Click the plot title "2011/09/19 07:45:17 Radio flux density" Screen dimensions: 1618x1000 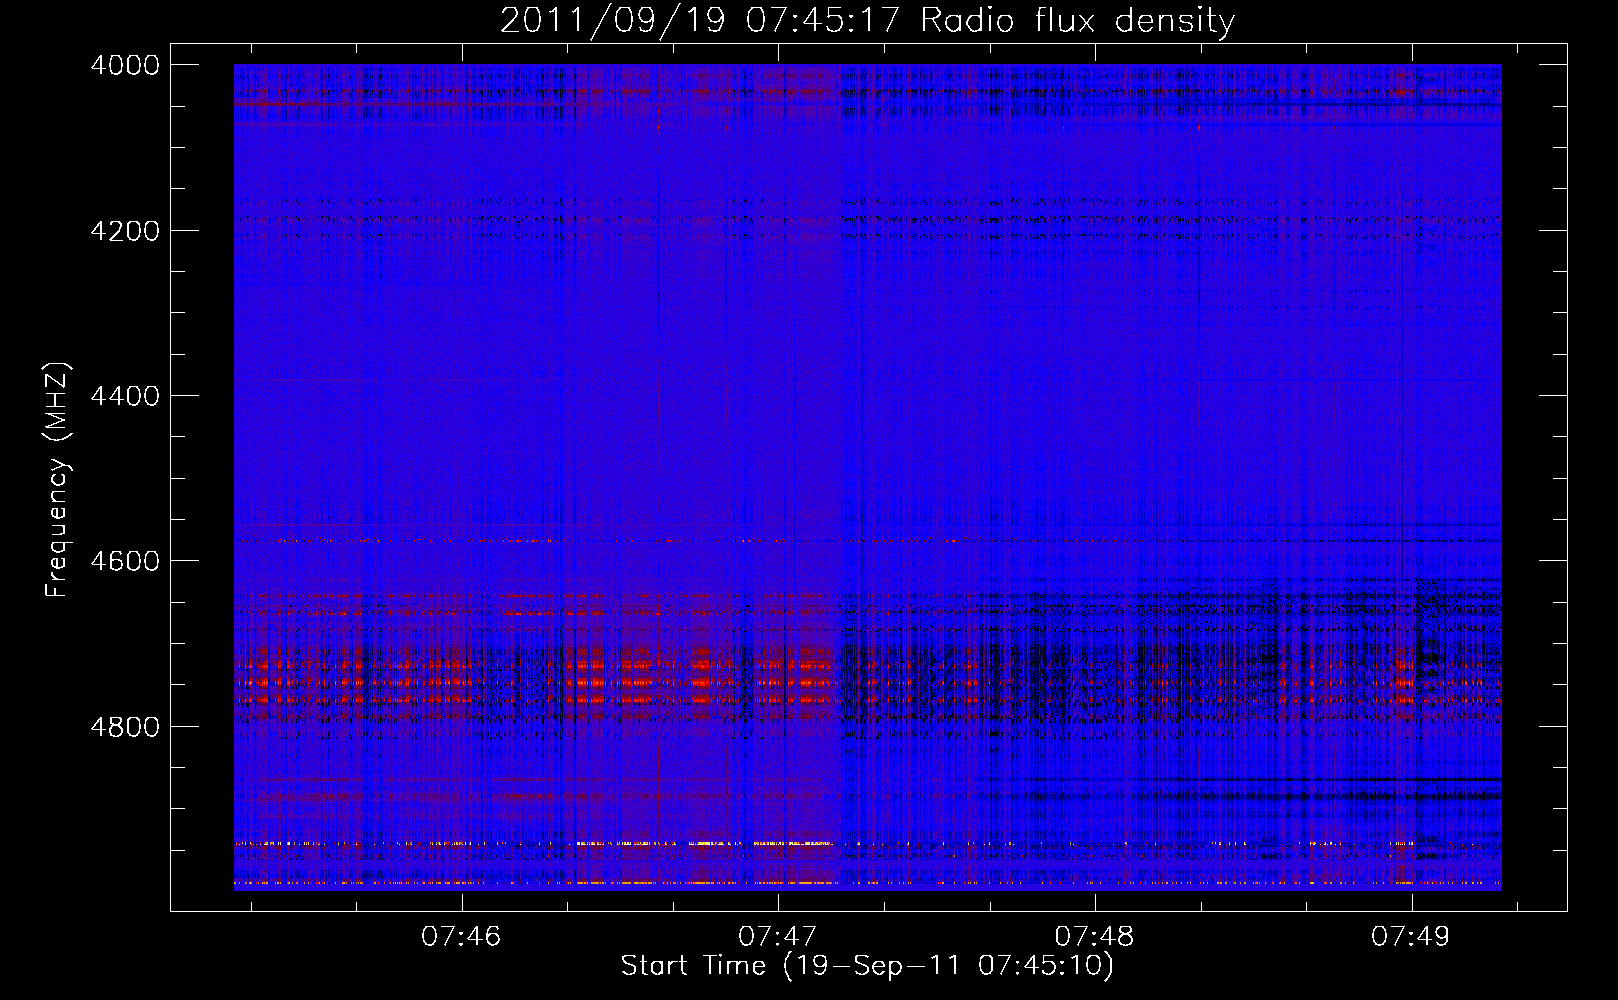click(867, 21)
